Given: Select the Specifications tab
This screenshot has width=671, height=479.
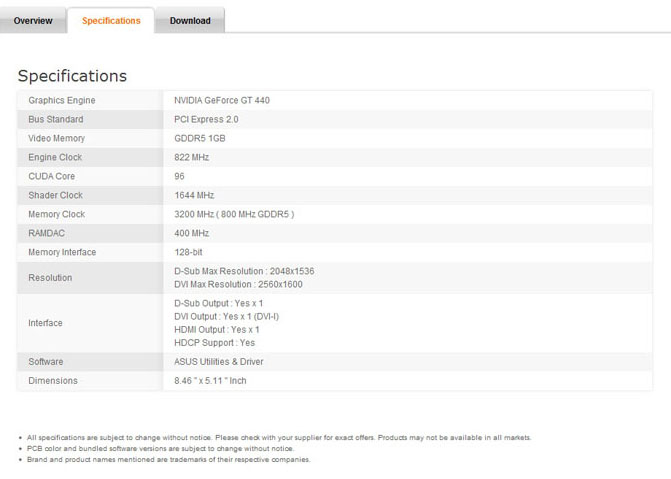Looking at the screenshot, I should click(x=111, y=20).
